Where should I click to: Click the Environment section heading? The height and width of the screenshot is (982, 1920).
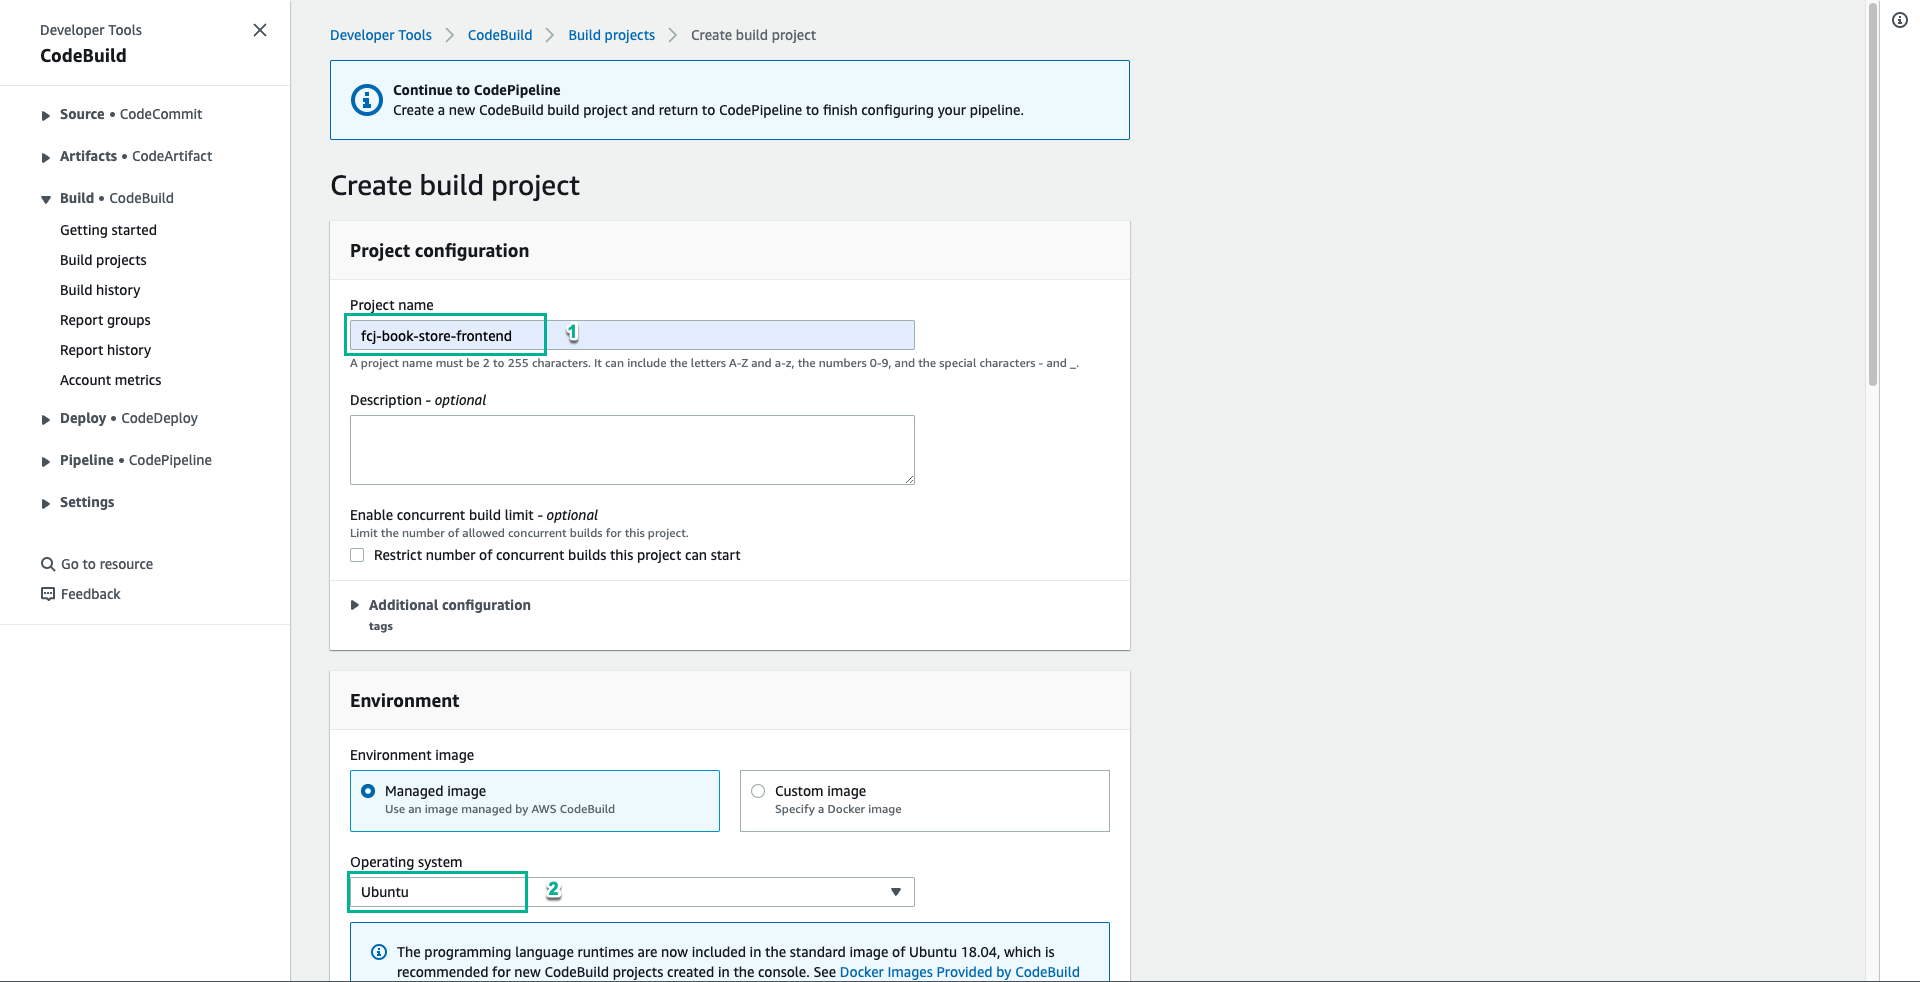404,701
